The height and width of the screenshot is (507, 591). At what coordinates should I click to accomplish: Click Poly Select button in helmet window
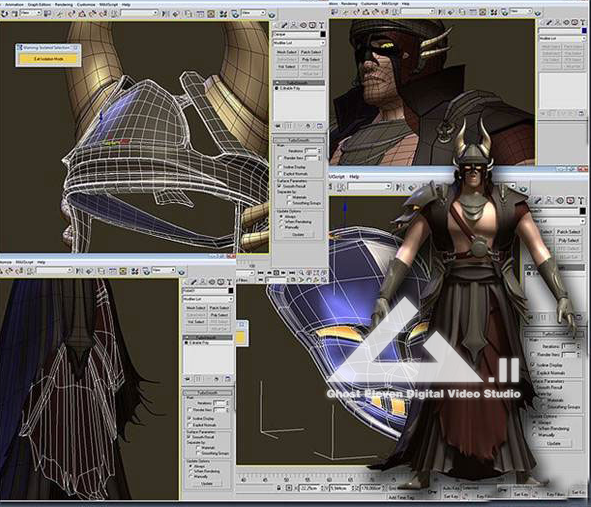tap(311, 60)
